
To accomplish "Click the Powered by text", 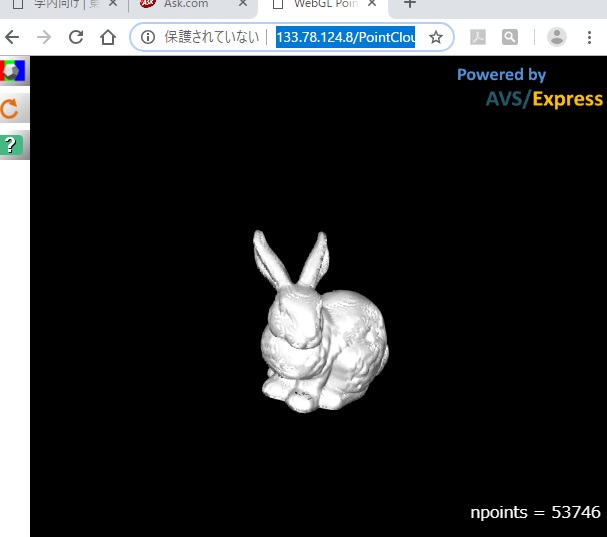I will click(x=501, y=74).
